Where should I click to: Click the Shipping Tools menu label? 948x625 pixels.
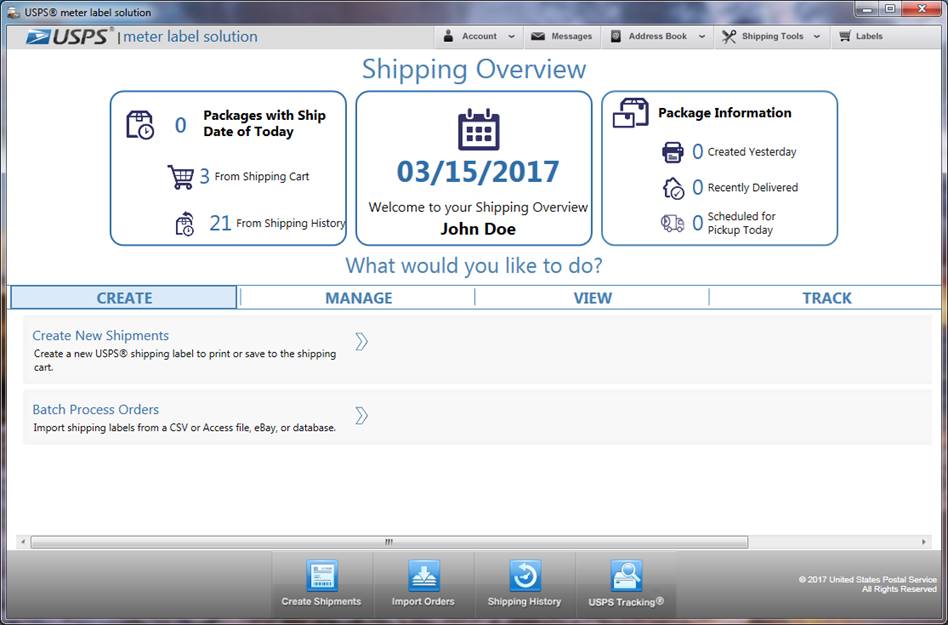pyautogui.click(x=773, y=36)
